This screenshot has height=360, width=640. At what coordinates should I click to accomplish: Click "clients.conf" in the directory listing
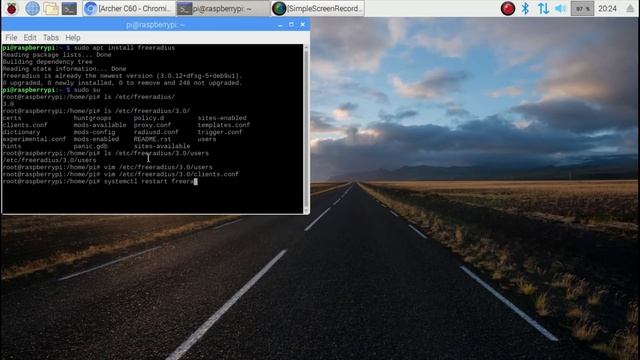pyautogui.click(x=25, y=125)
